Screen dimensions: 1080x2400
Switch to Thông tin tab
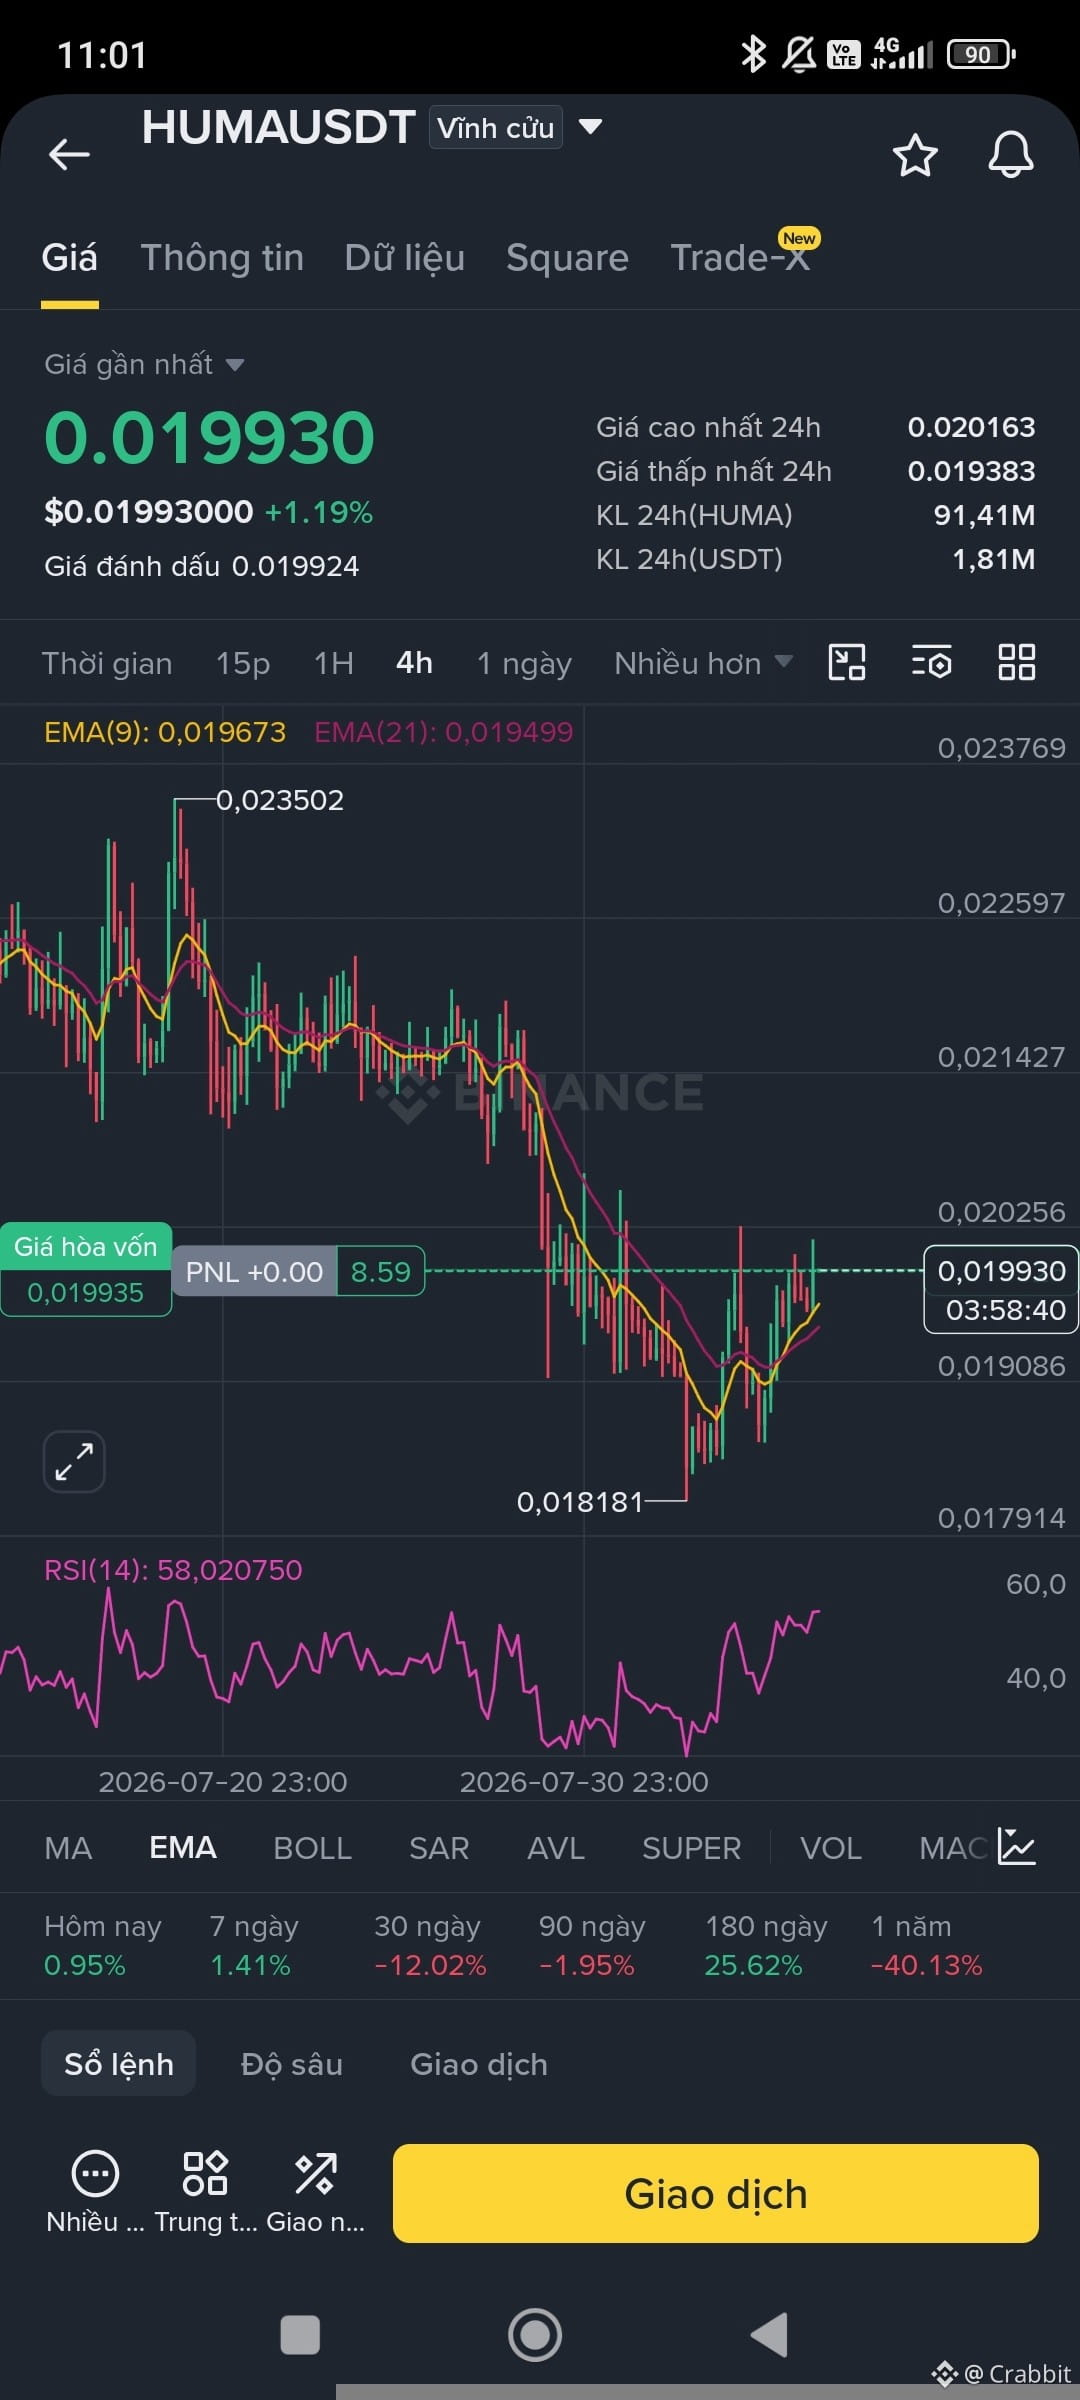[222, 258]
